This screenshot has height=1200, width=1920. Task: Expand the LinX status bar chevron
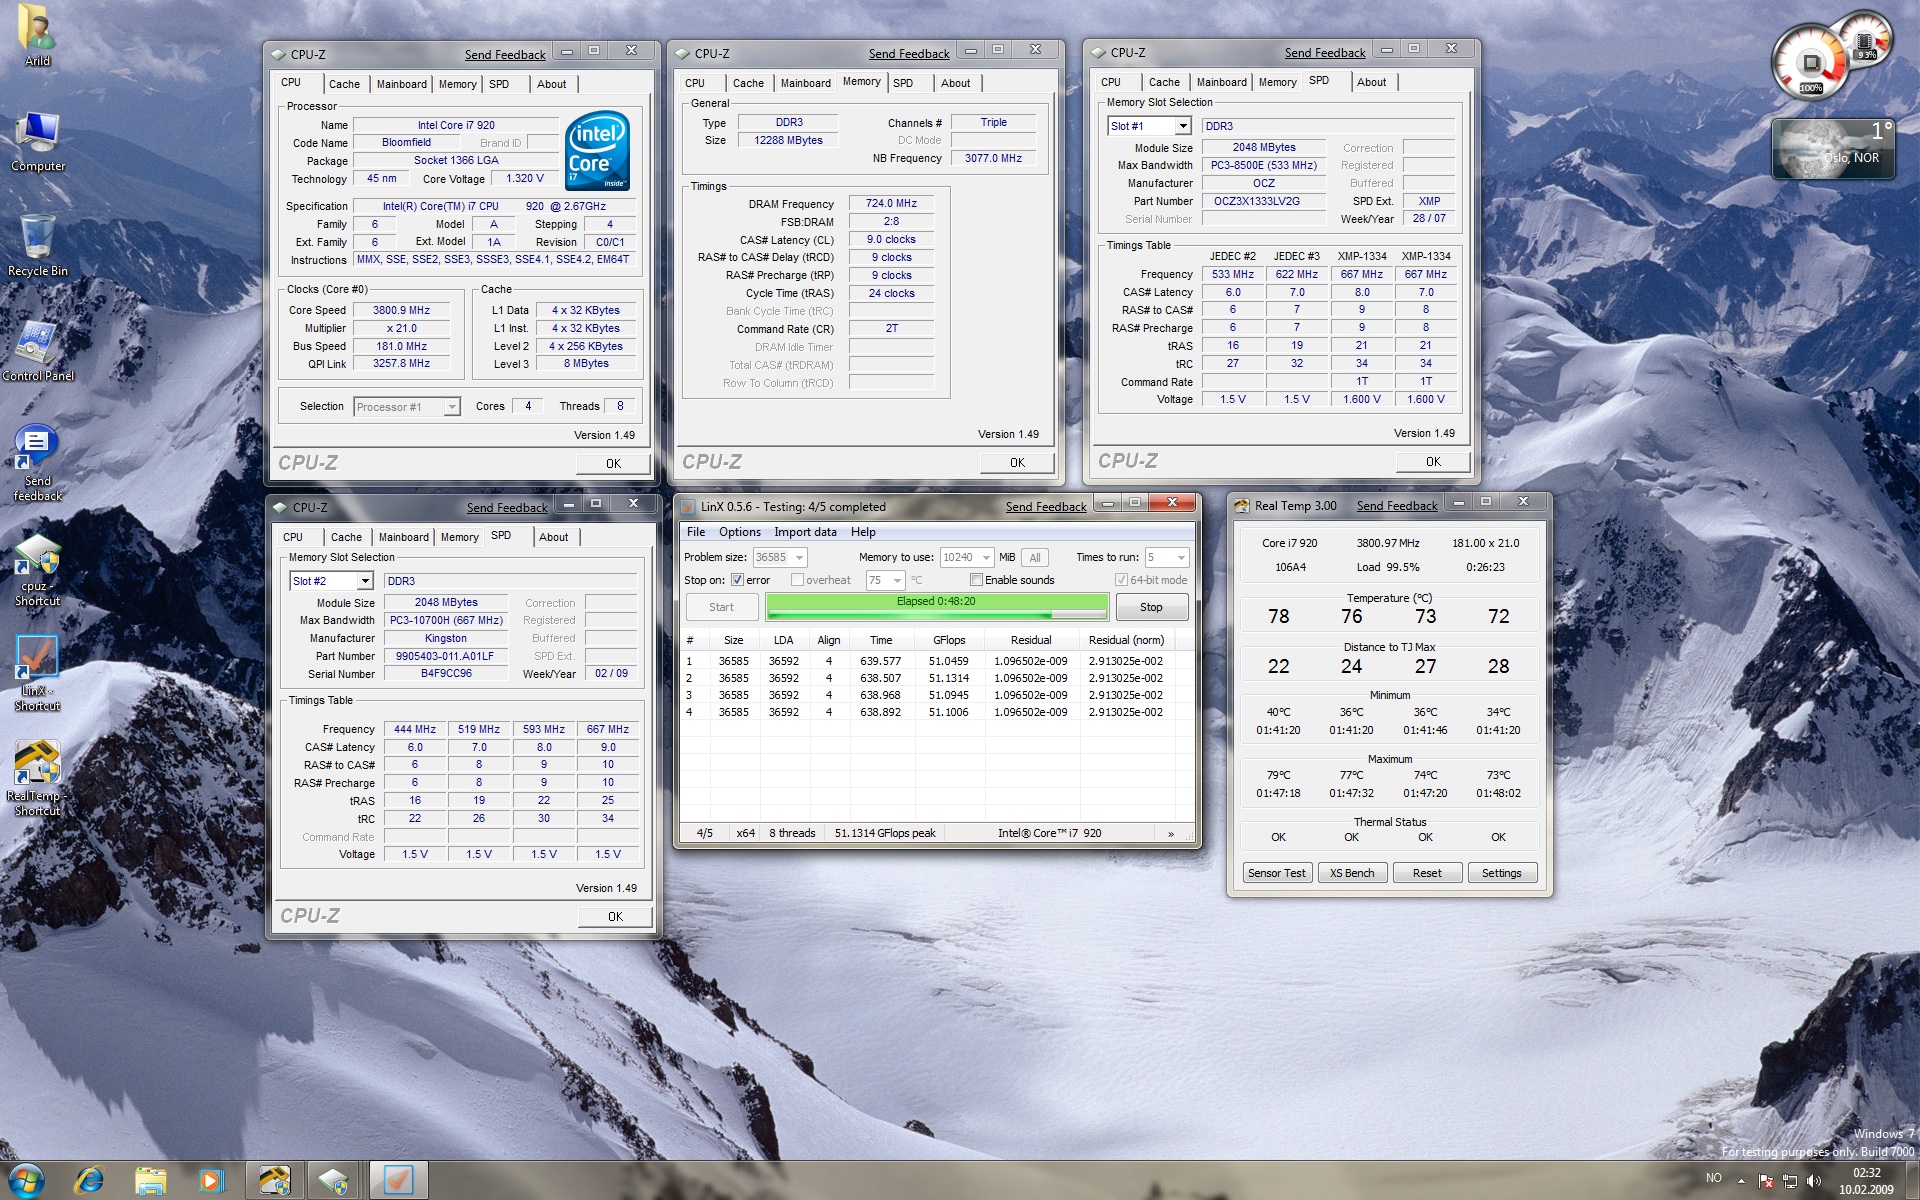[1171, 834]
